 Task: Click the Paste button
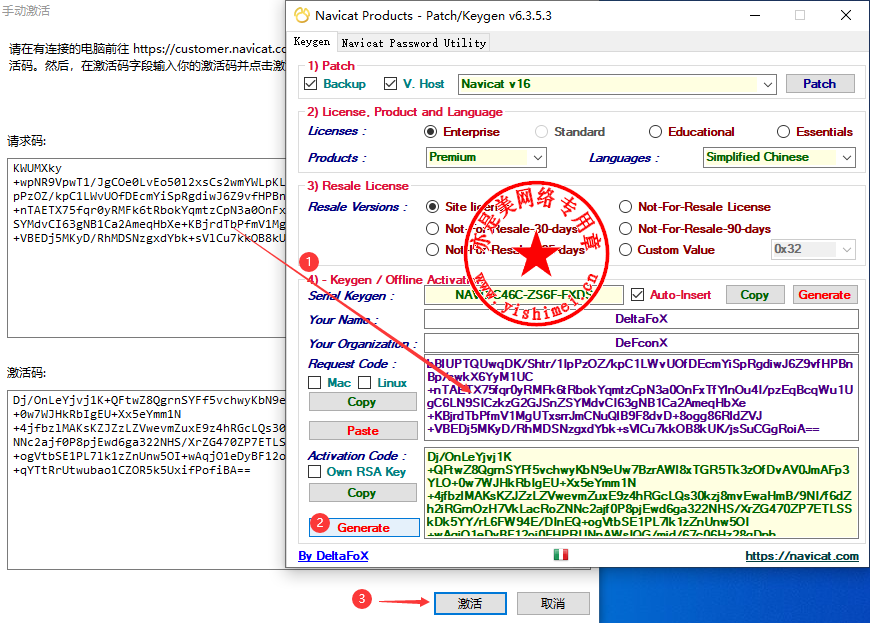[x=362, y=430]
